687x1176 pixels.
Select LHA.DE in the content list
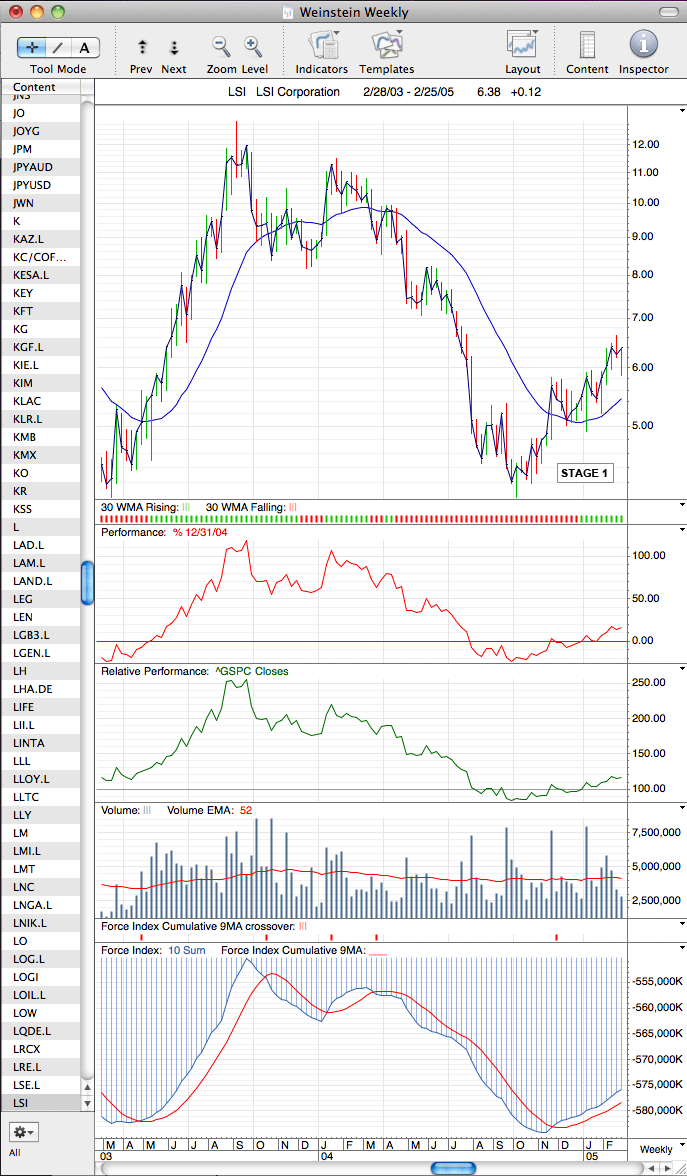(40, 689)
